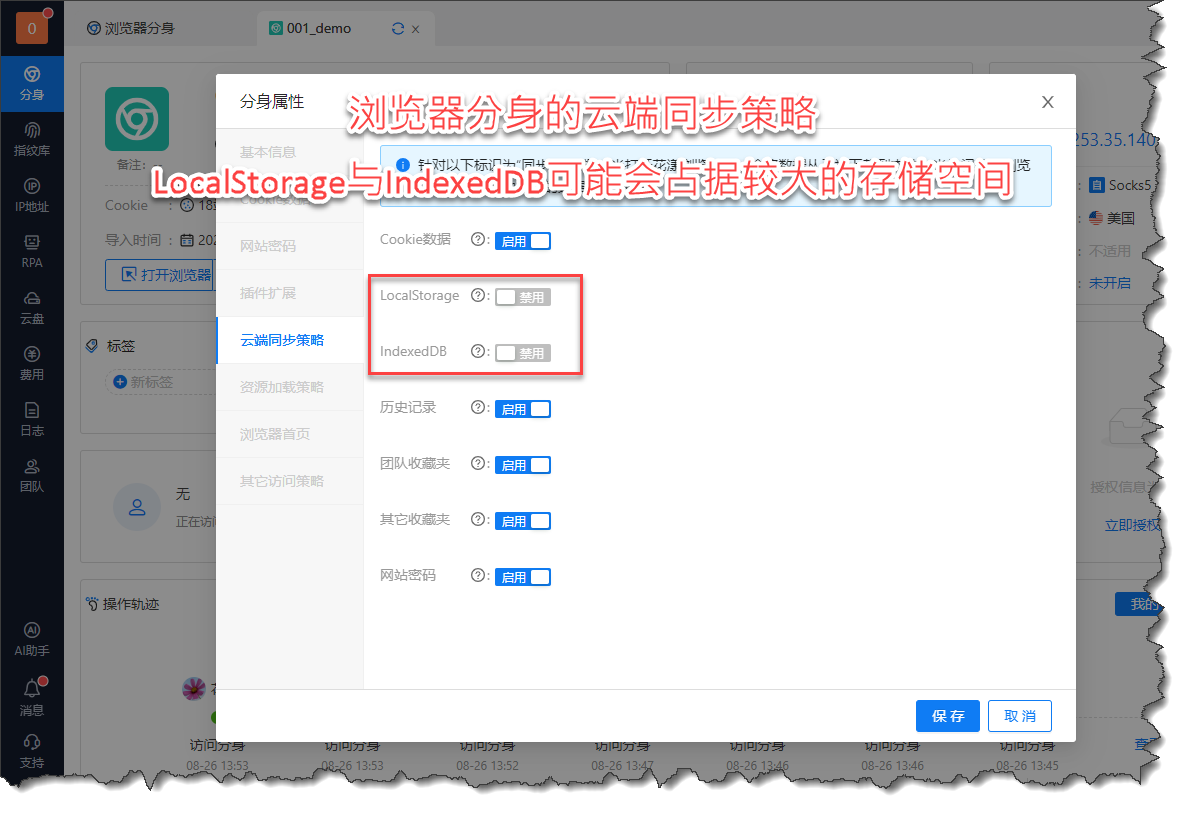Close the 分身属性 dialog
Screen dimensions: 1187x813
(x=1048, y=101)
